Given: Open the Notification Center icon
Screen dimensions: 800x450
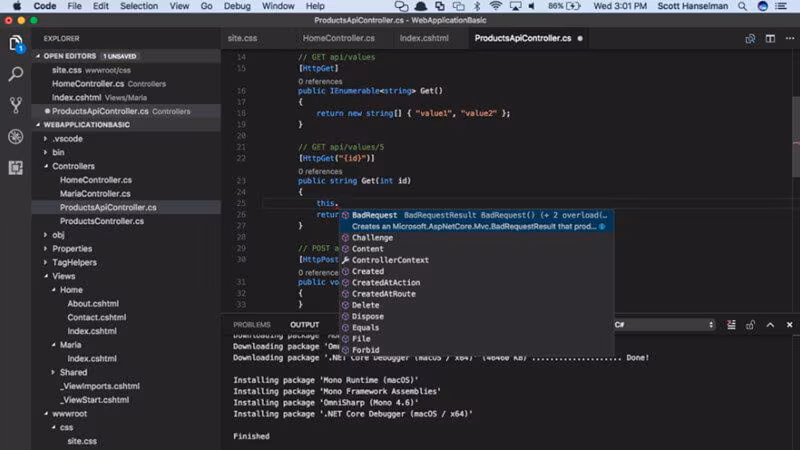Looking at the screenshot, I should (x=781, y=6).
